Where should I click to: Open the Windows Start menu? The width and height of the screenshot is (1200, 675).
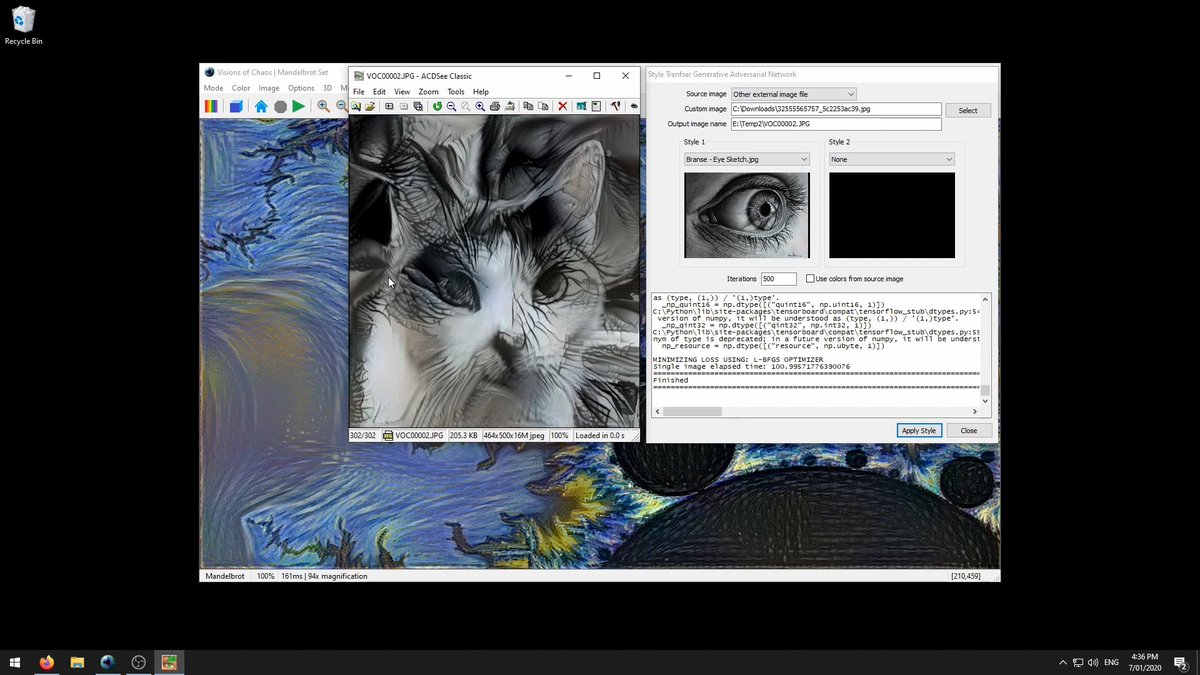15,662
